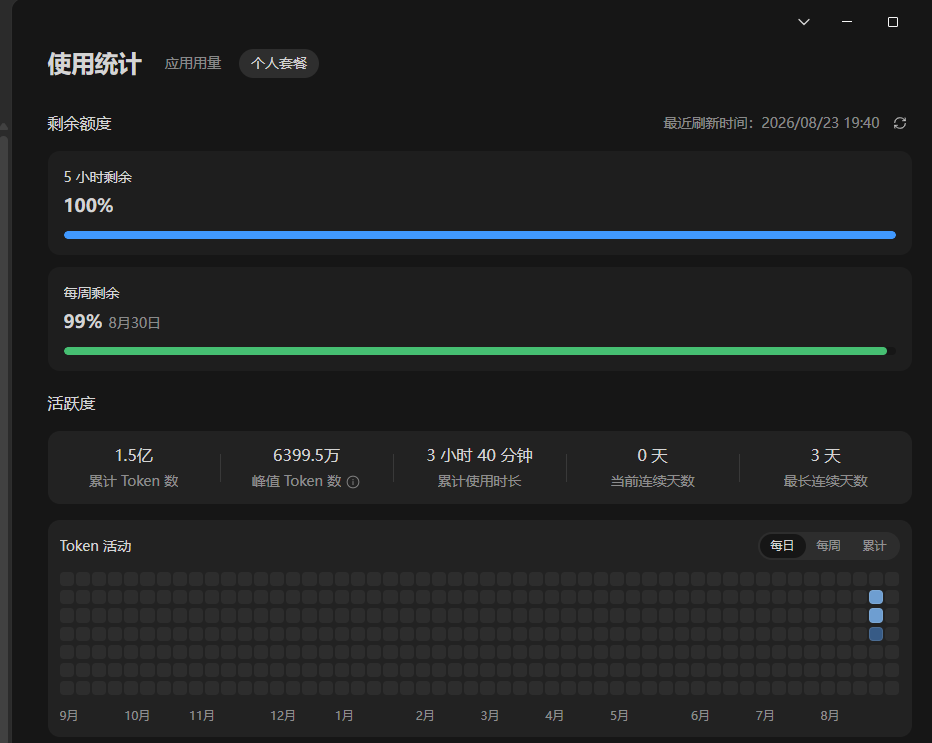Switch to the 应用用量 tab
The width and height of the screenshot is (932, 743).
coord(193,64)
